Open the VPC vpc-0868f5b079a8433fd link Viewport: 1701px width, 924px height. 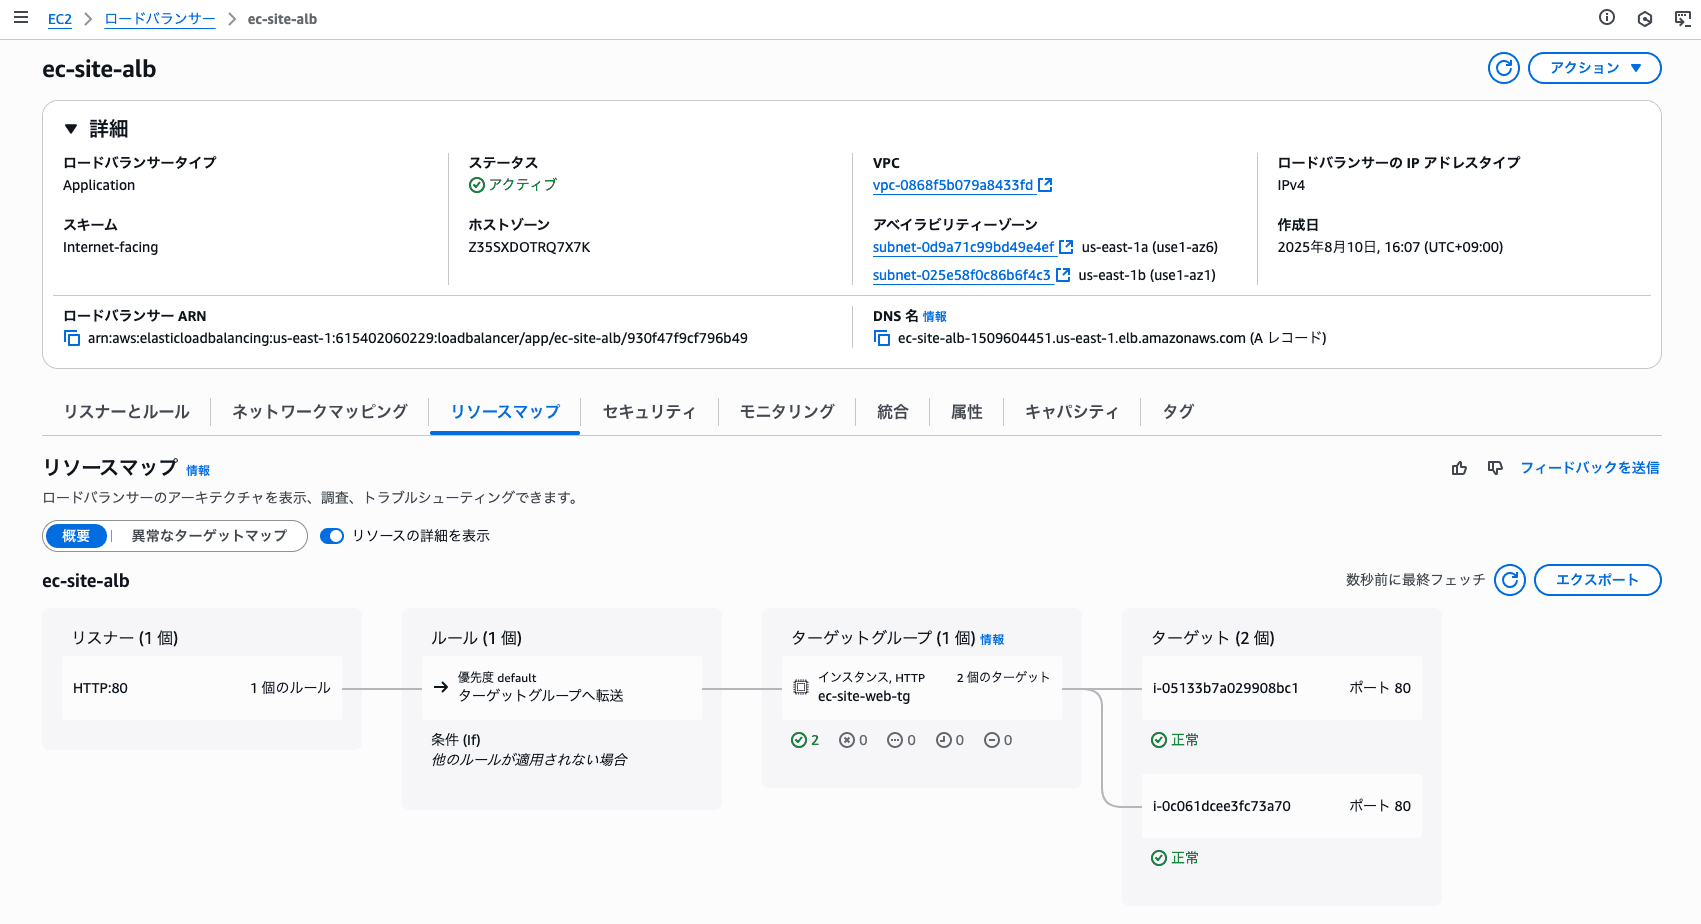point(952,185)
